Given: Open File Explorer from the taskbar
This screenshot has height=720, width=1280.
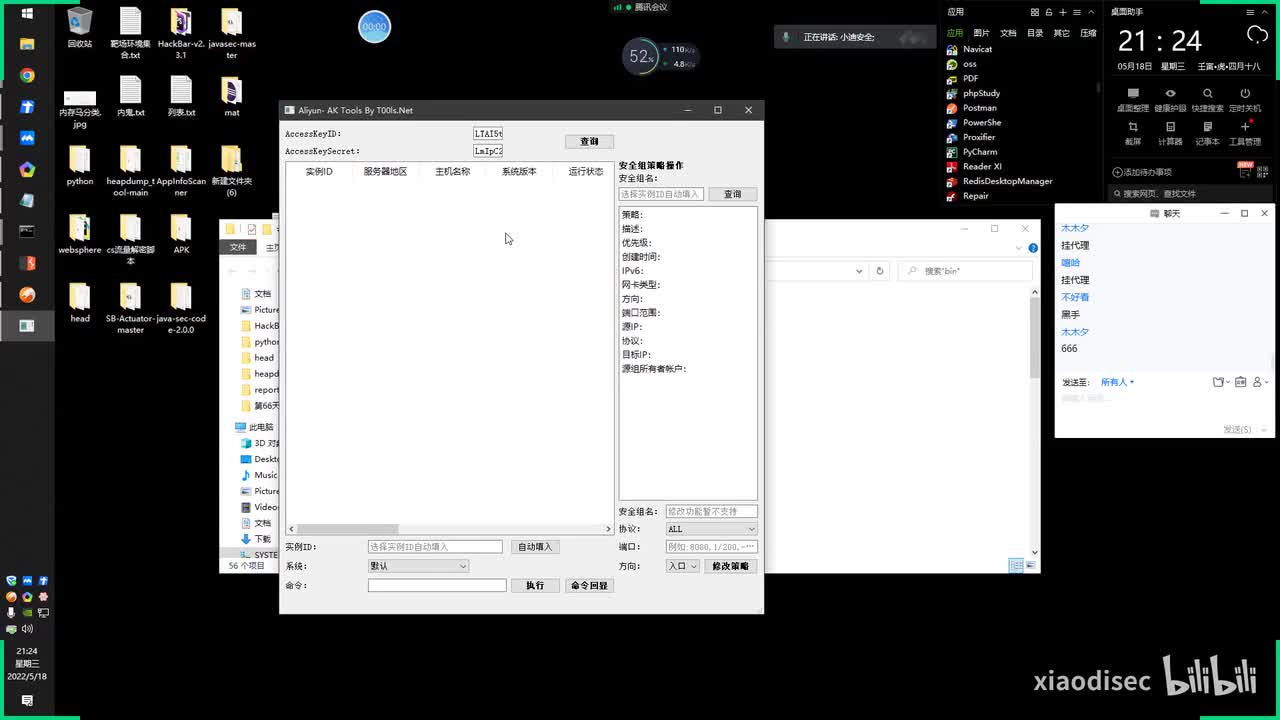Looking at the screenshot, I should tap(27, 45).
